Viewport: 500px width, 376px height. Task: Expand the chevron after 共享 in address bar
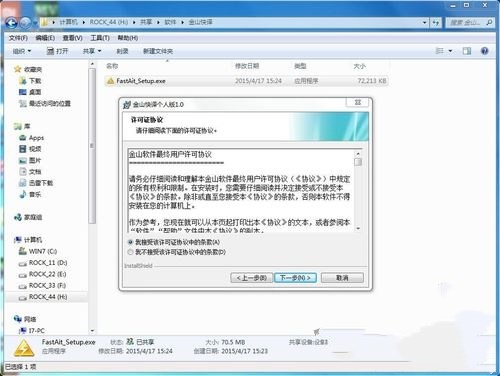[158, 22]
